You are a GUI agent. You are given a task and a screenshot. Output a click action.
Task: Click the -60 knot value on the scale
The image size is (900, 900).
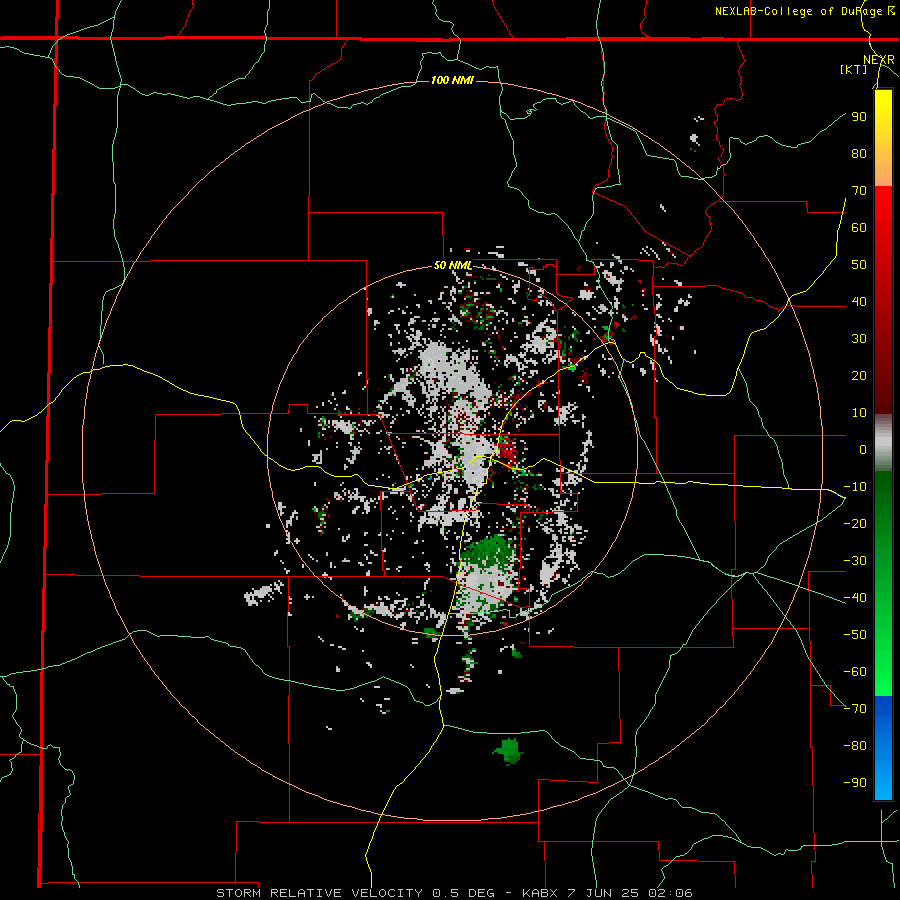(x=855, y=672)
